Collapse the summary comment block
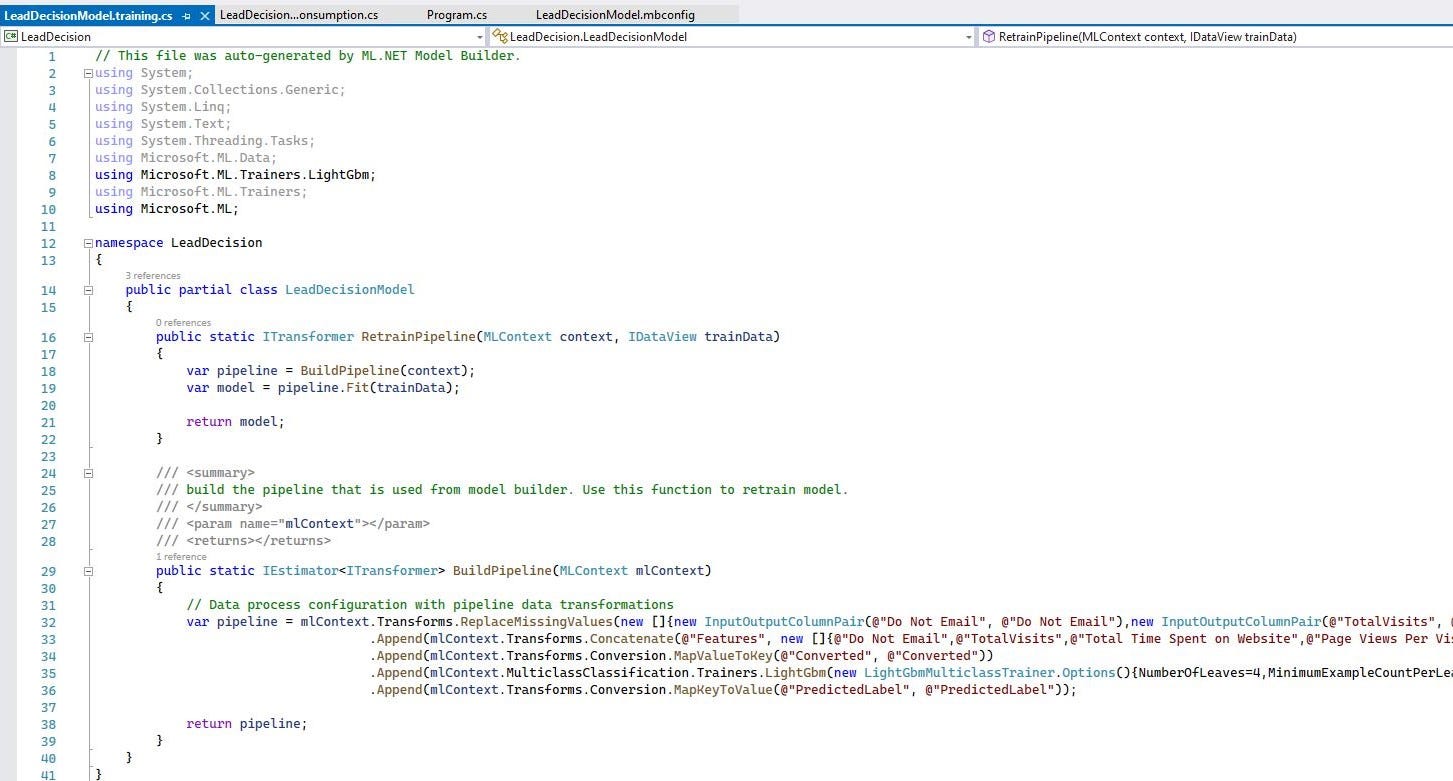Viewport: 1453px width, 781px height. (x=88, y=473)
